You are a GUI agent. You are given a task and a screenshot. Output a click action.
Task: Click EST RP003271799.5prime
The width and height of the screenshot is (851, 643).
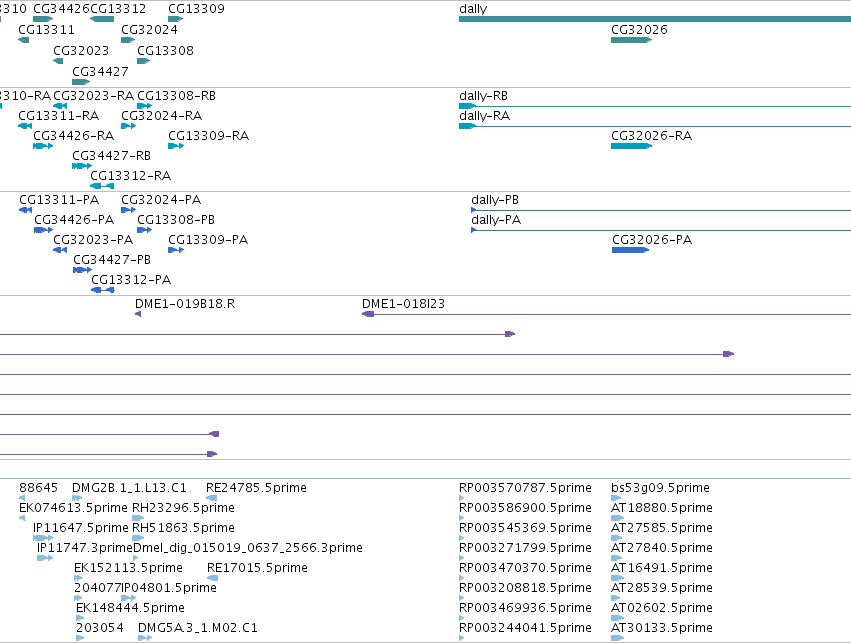461,558
